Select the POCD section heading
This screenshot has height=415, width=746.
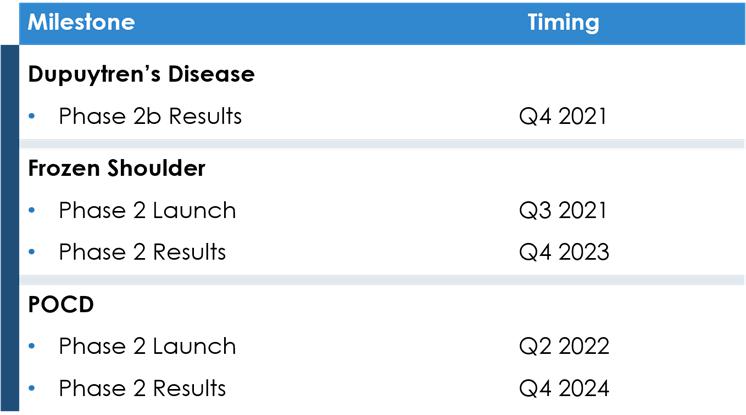(x=61, y=305)
